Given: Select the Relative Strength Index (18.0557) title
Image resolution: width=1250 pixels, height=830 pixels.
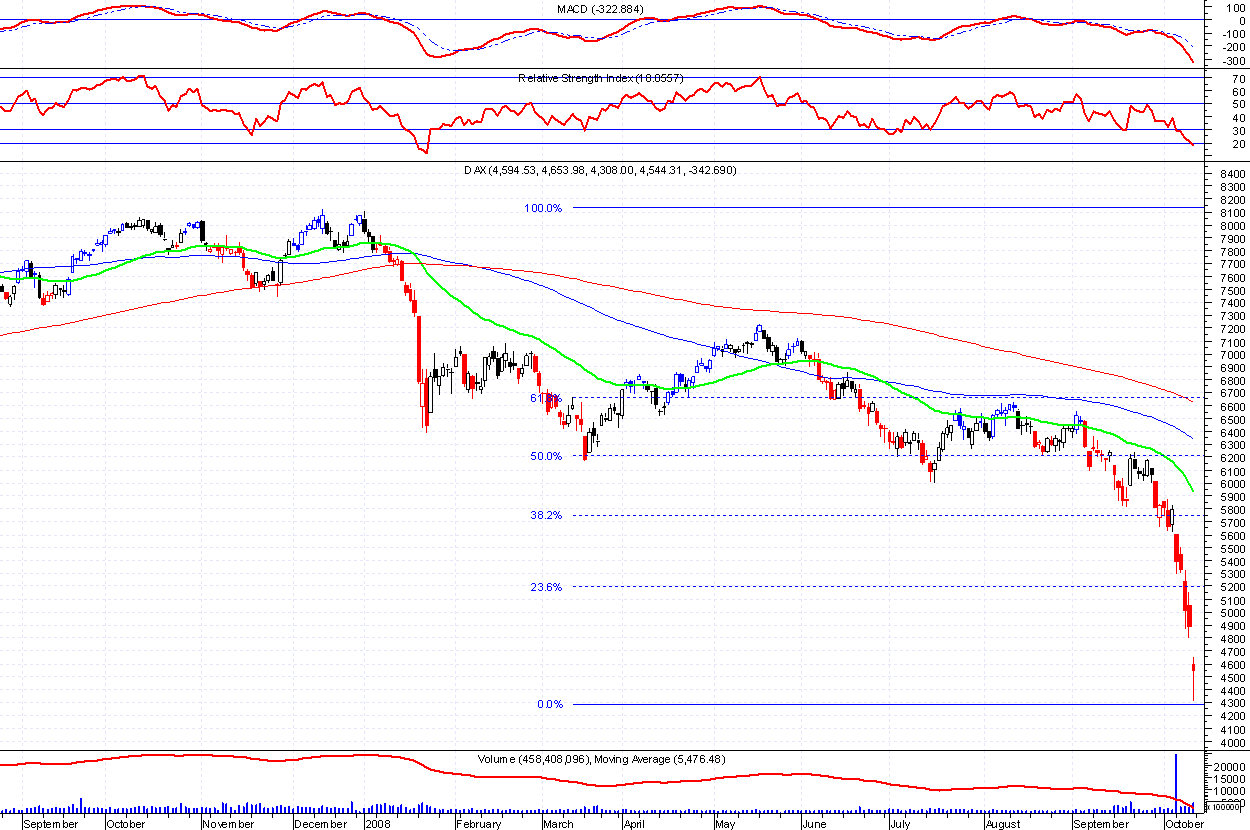Looking at the screenshot, I should click(x=600, y=78).
